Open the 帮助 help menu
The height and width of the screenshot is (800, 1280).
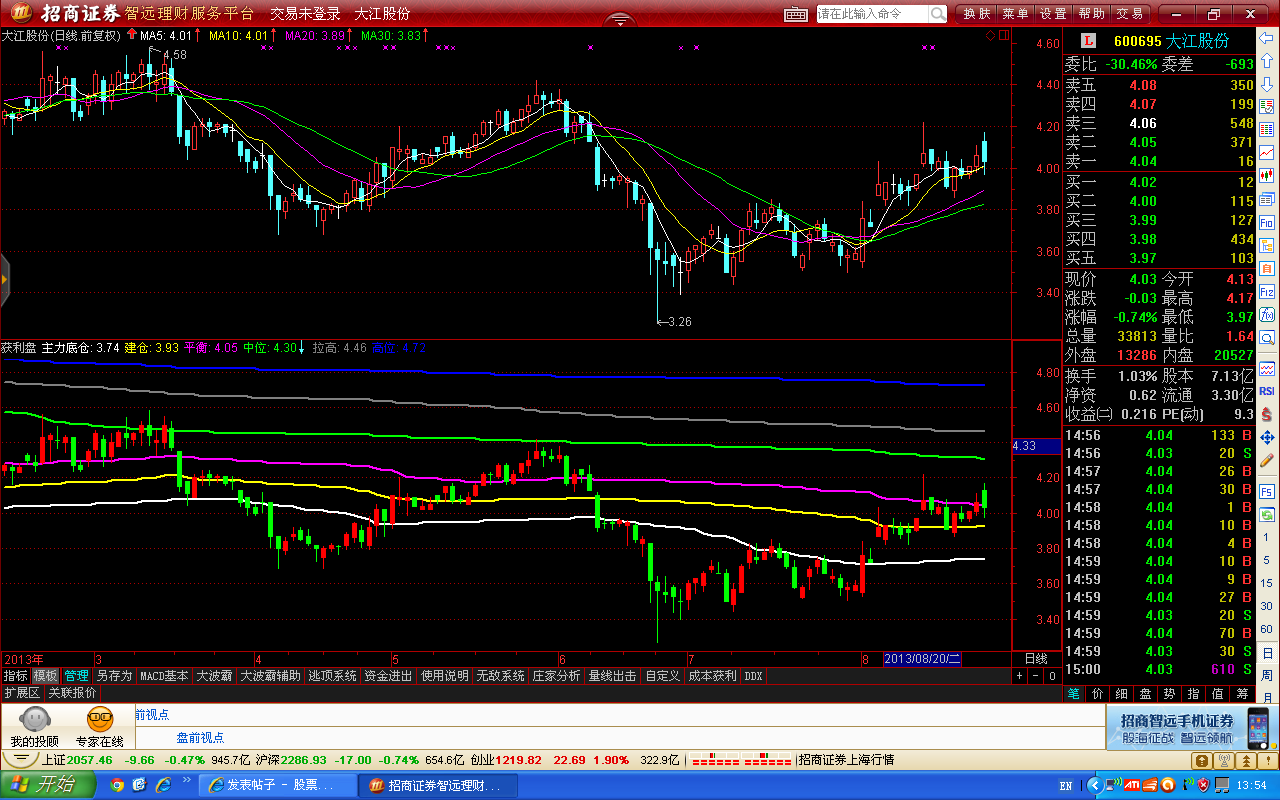coord(1091,14)
